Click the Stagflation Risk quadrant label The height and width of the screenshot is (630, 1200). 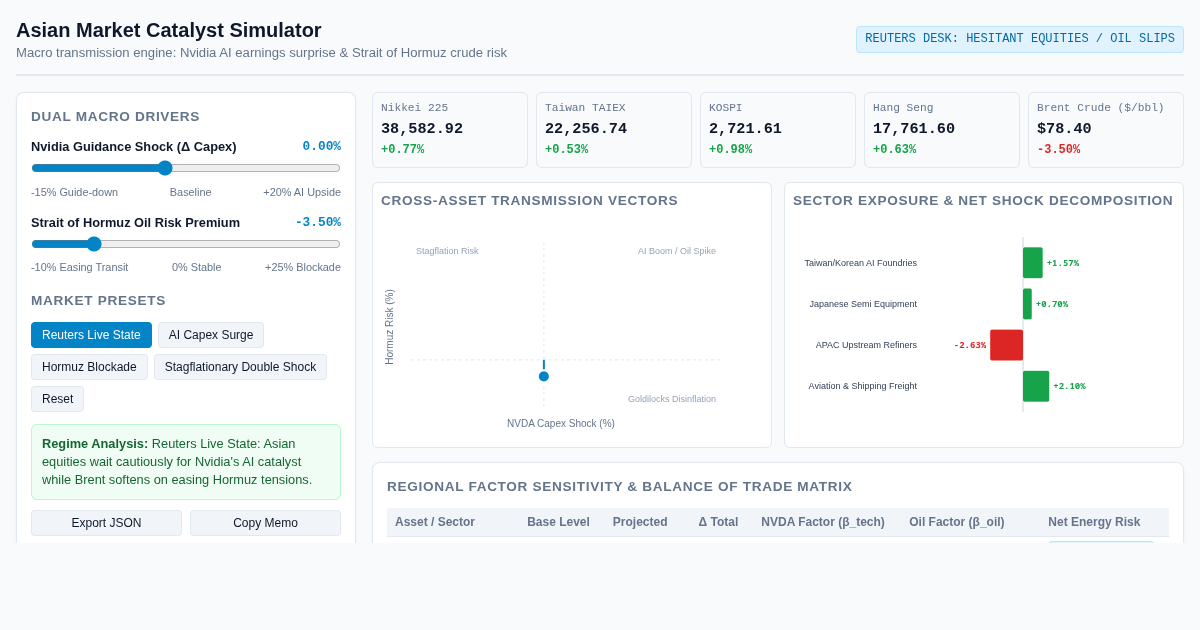tap(447, 251)
